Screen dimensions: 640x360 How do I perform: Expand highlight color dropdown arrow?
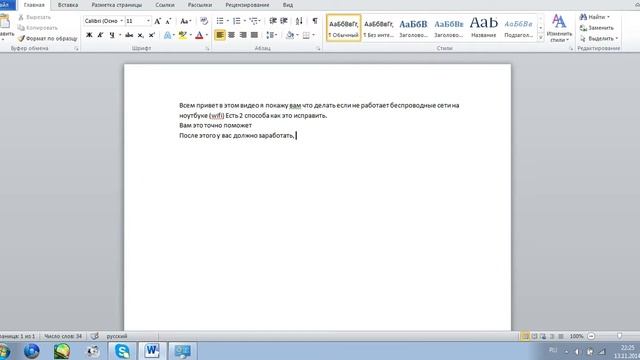(x=190, y=36)
